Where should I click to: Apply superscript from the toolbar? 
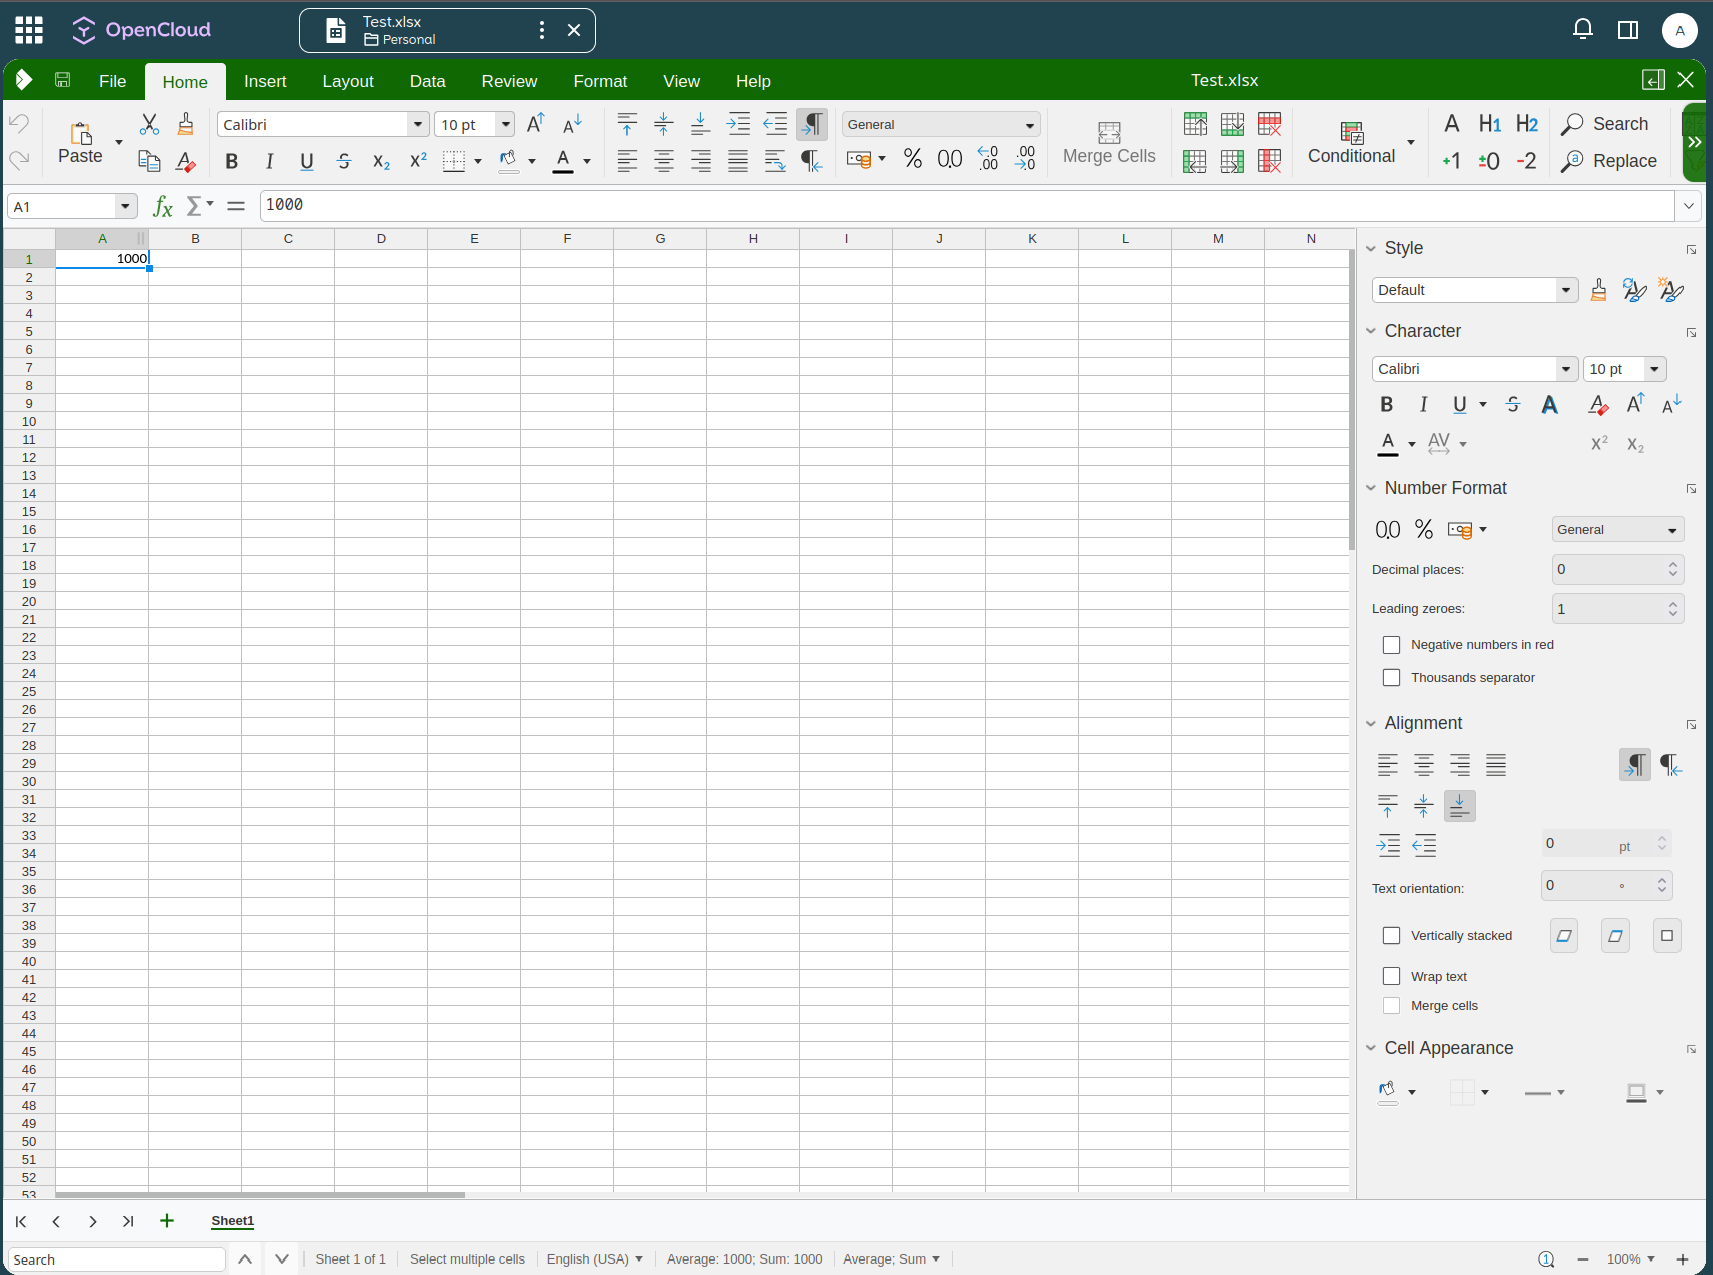(418, 161)
